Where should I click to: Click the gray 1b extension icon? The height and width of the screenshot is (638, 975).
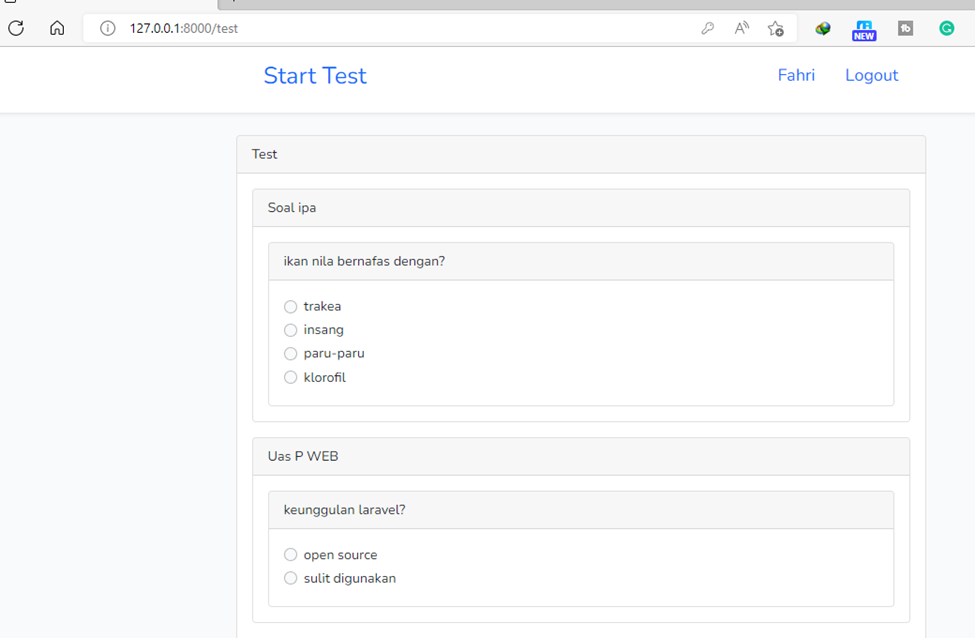point(905,28)
